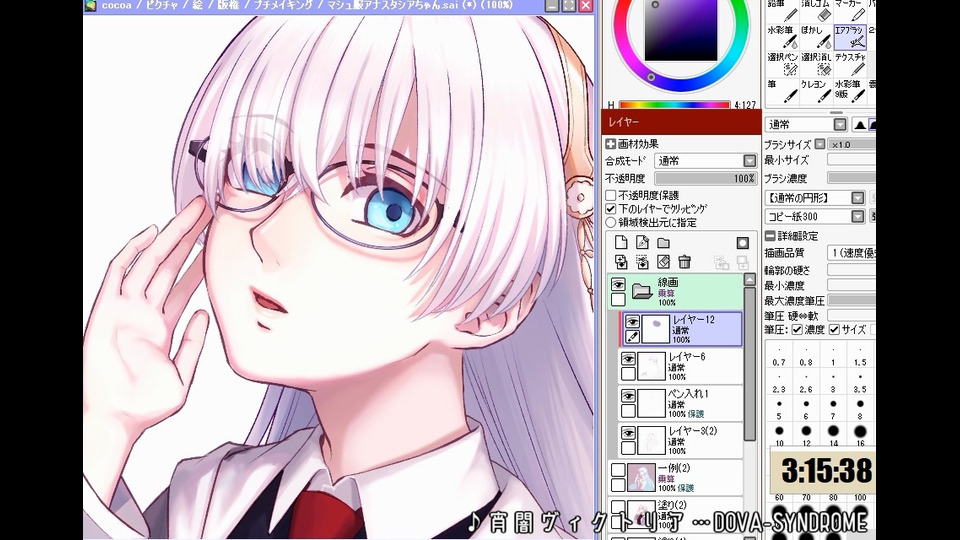Create a new linework layer

[642, 242]
